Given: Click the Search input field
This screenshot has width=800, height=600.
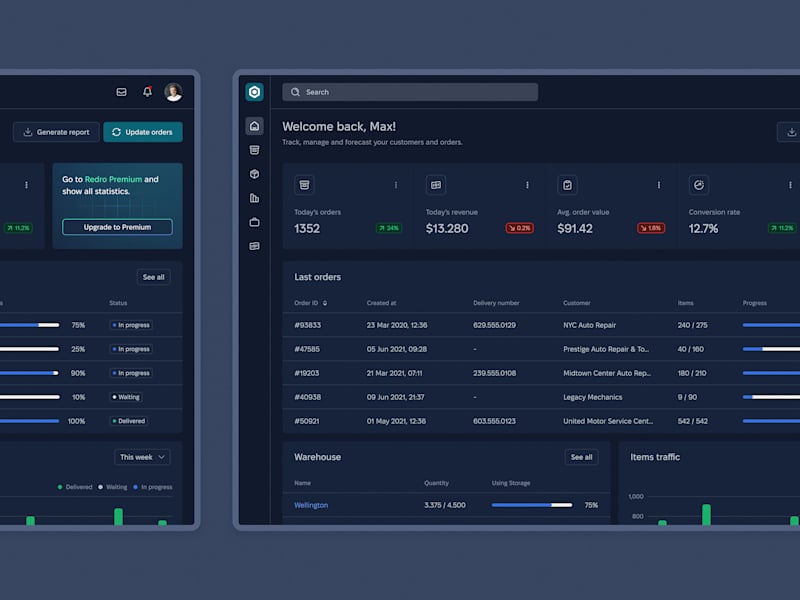Looking at the screenshot, I should [x=410, y=92].
